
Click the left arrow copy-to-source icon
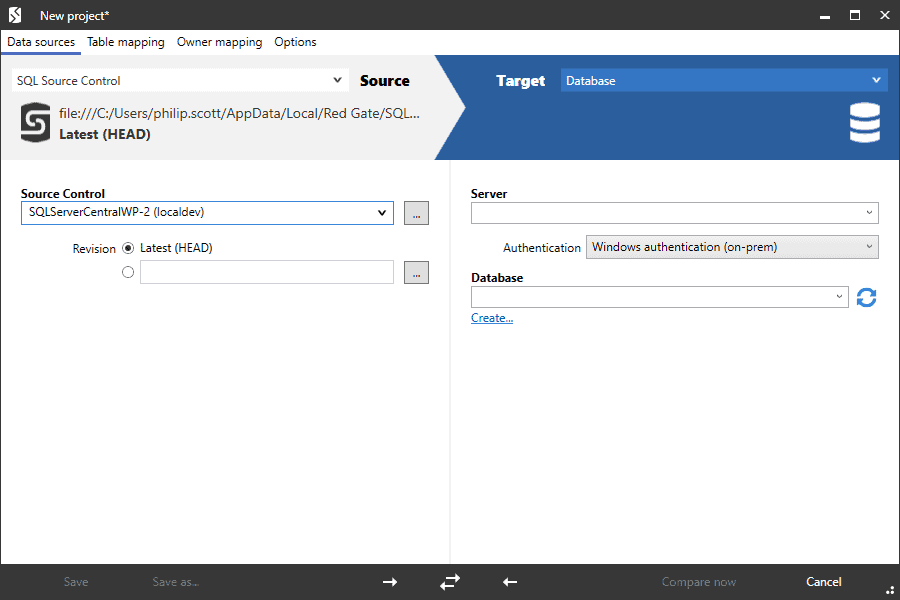coord(510,582)
